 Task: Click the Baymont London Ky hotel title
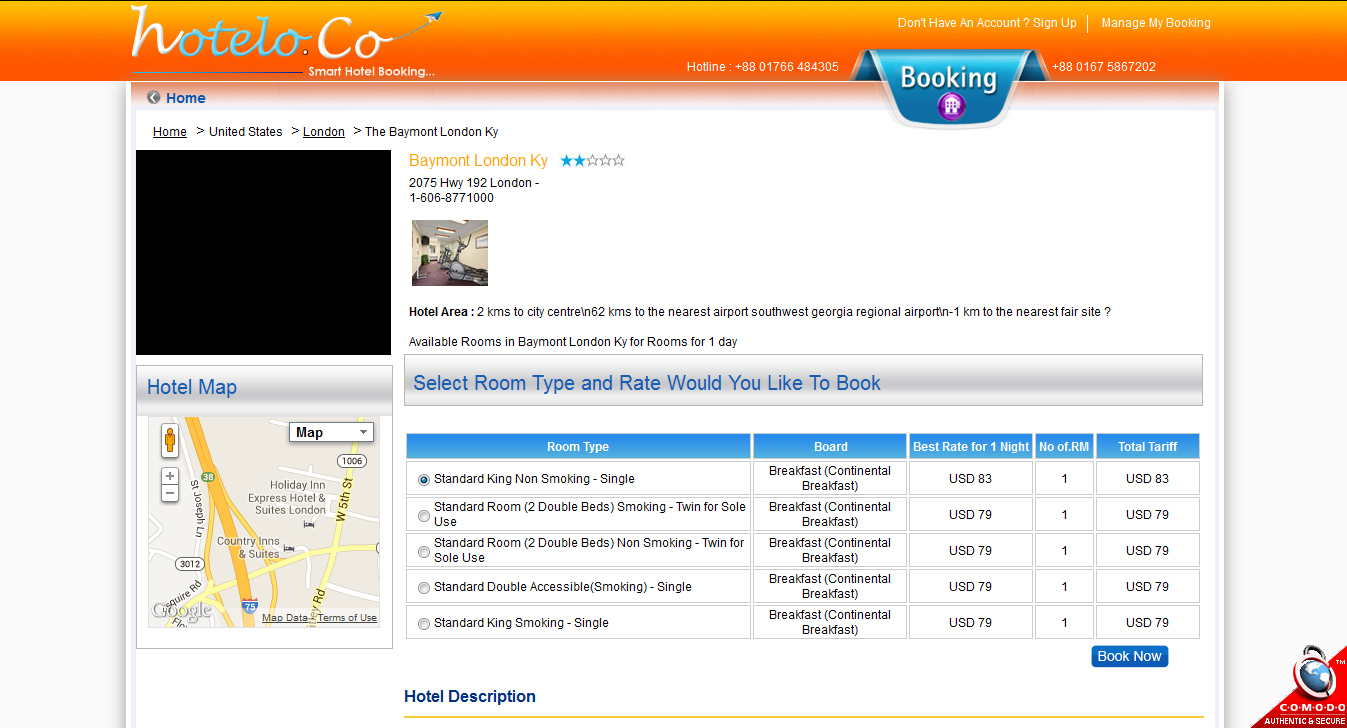pos(478,160)
